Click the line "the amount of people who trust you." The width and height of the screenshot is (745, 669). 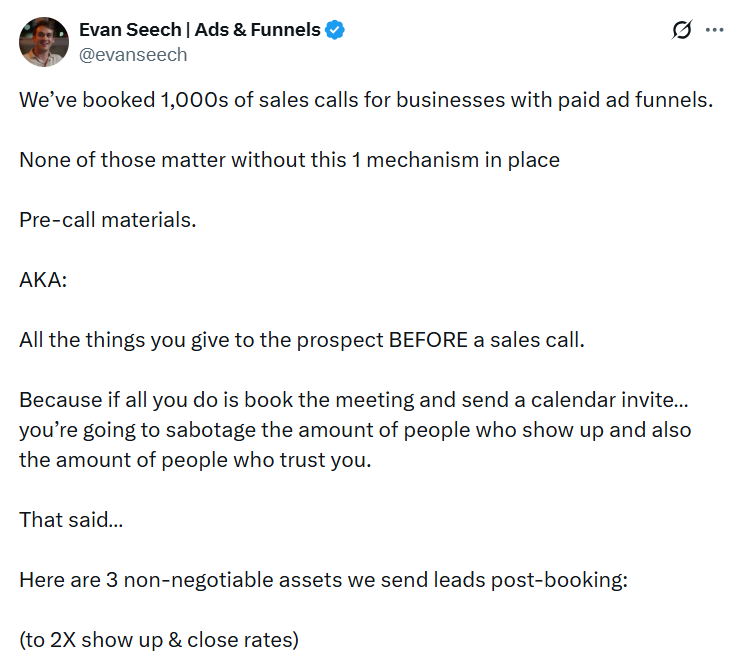point(194,460)
